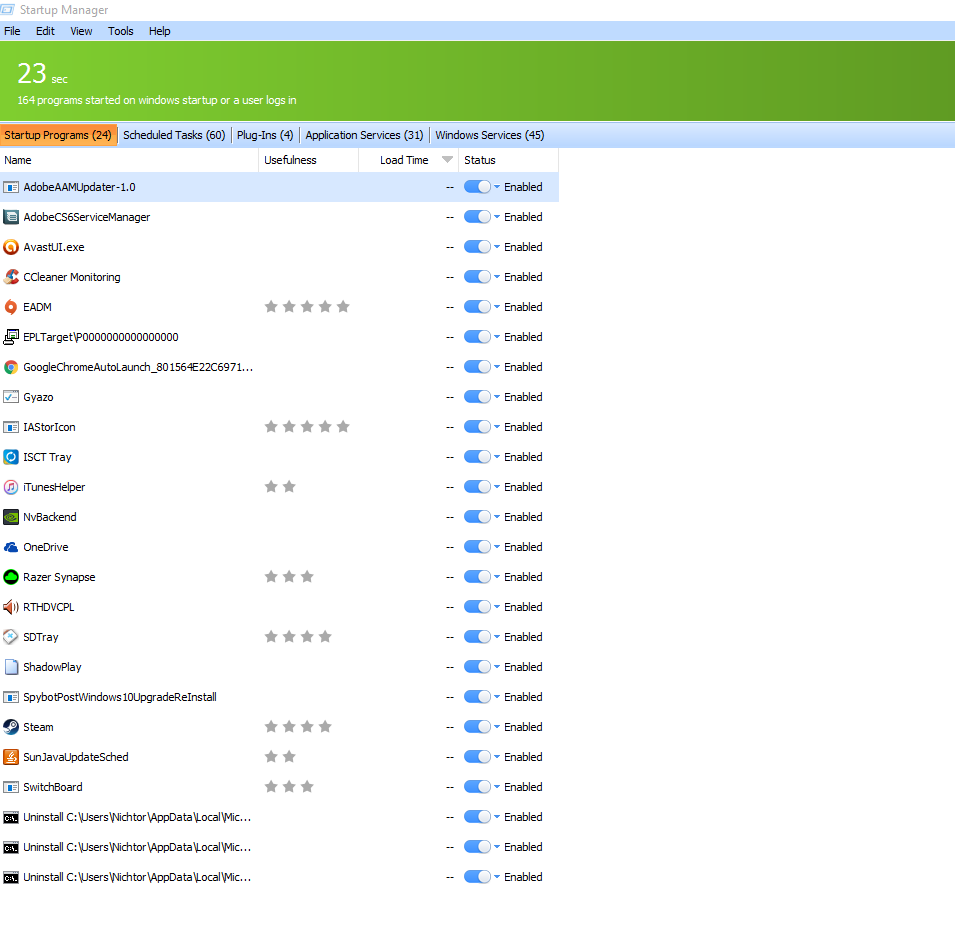Turn off the EADM startup switch
The image size is (955, 929).
(477, 307)
